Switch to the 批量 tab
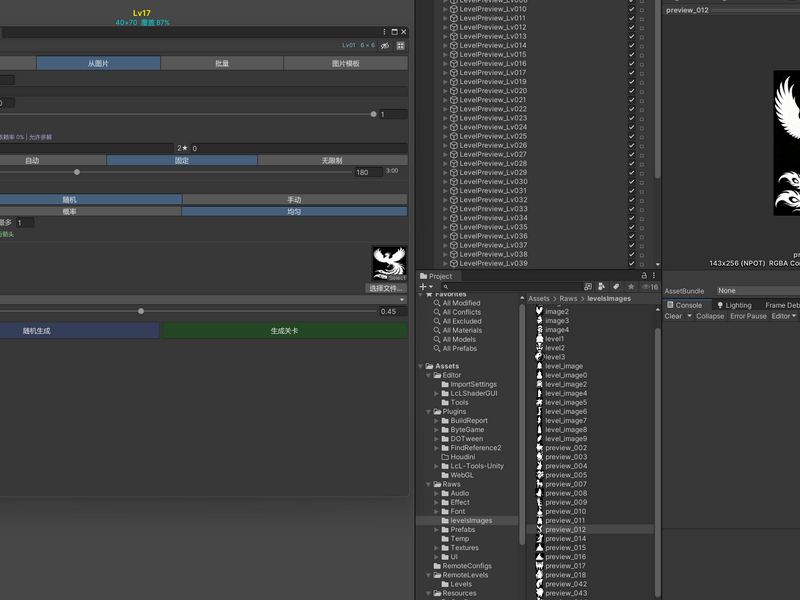This screenshot has width=800, height=600. [x=222, y=63]
